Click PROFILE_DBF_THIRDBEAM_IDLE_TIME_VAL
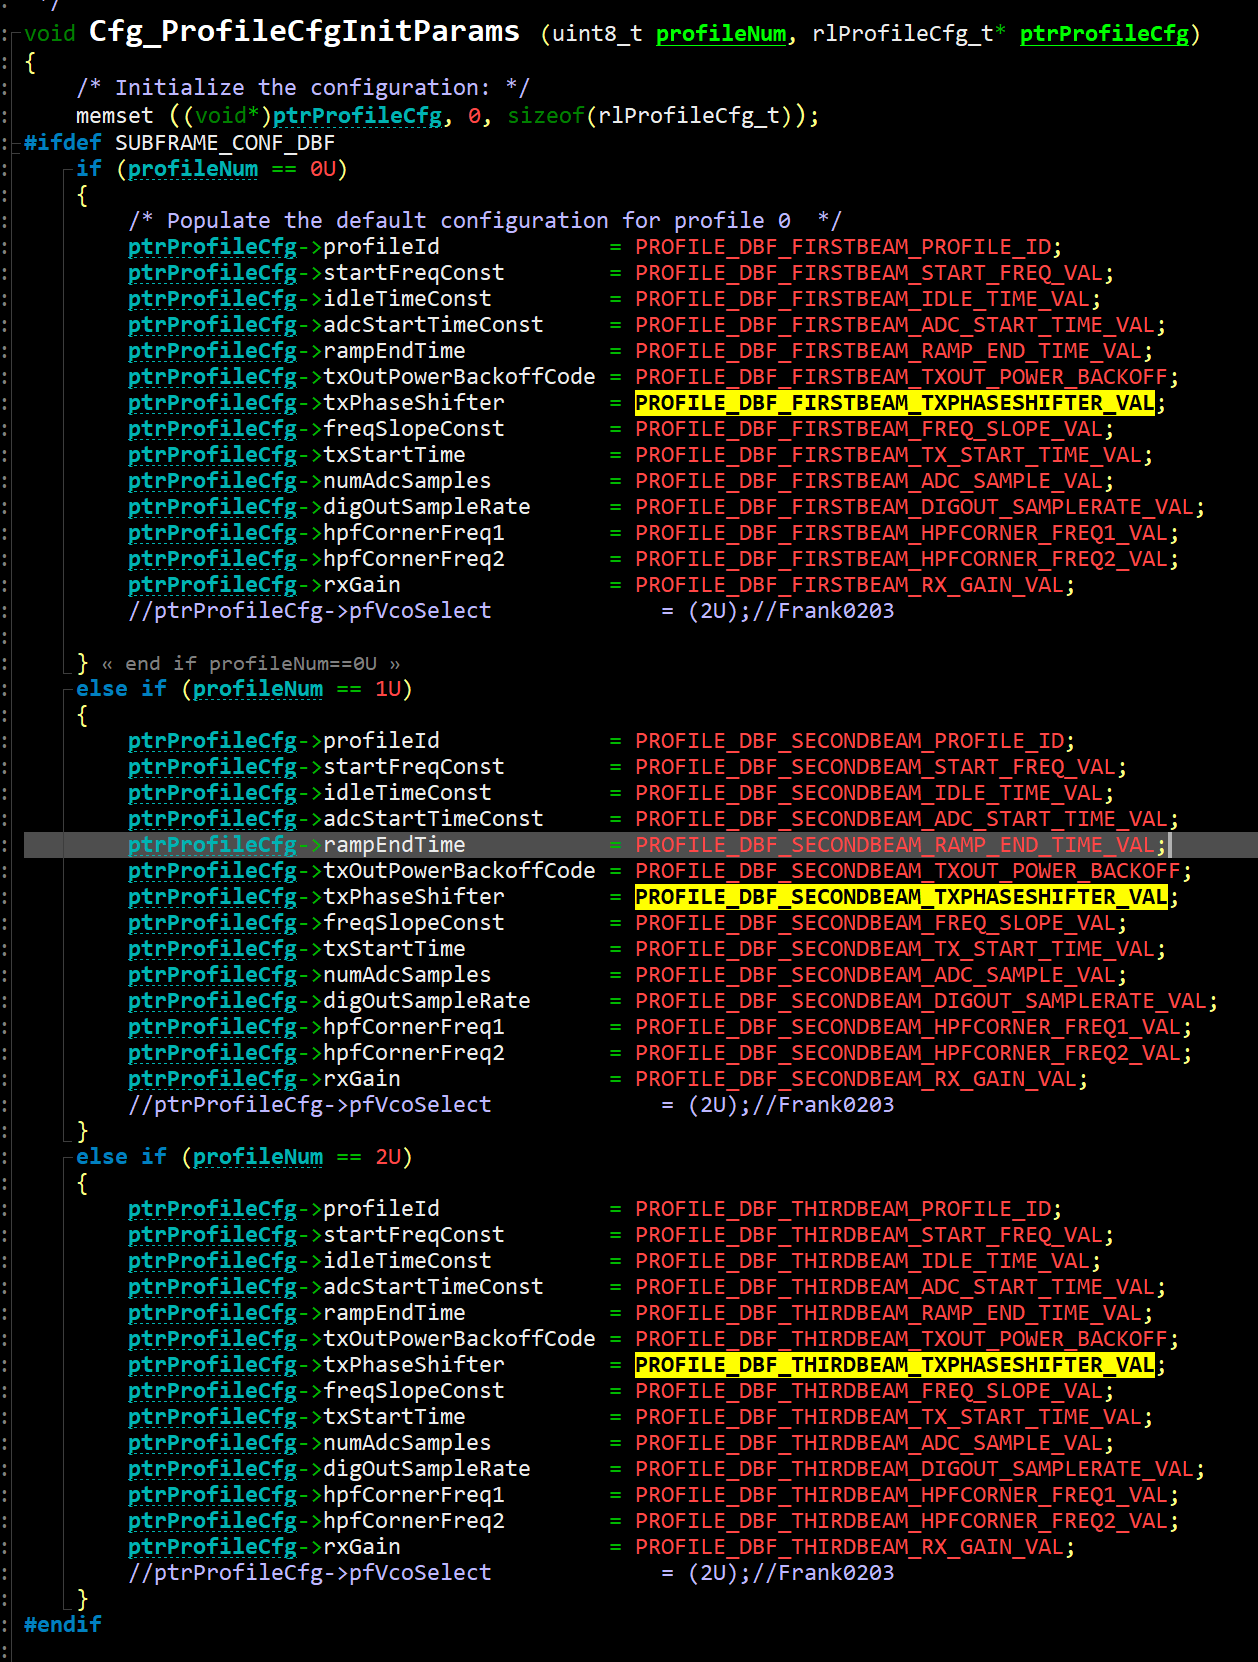Image resolution: width=1258 pixels, height=1662 pixels. (863, 1261)
